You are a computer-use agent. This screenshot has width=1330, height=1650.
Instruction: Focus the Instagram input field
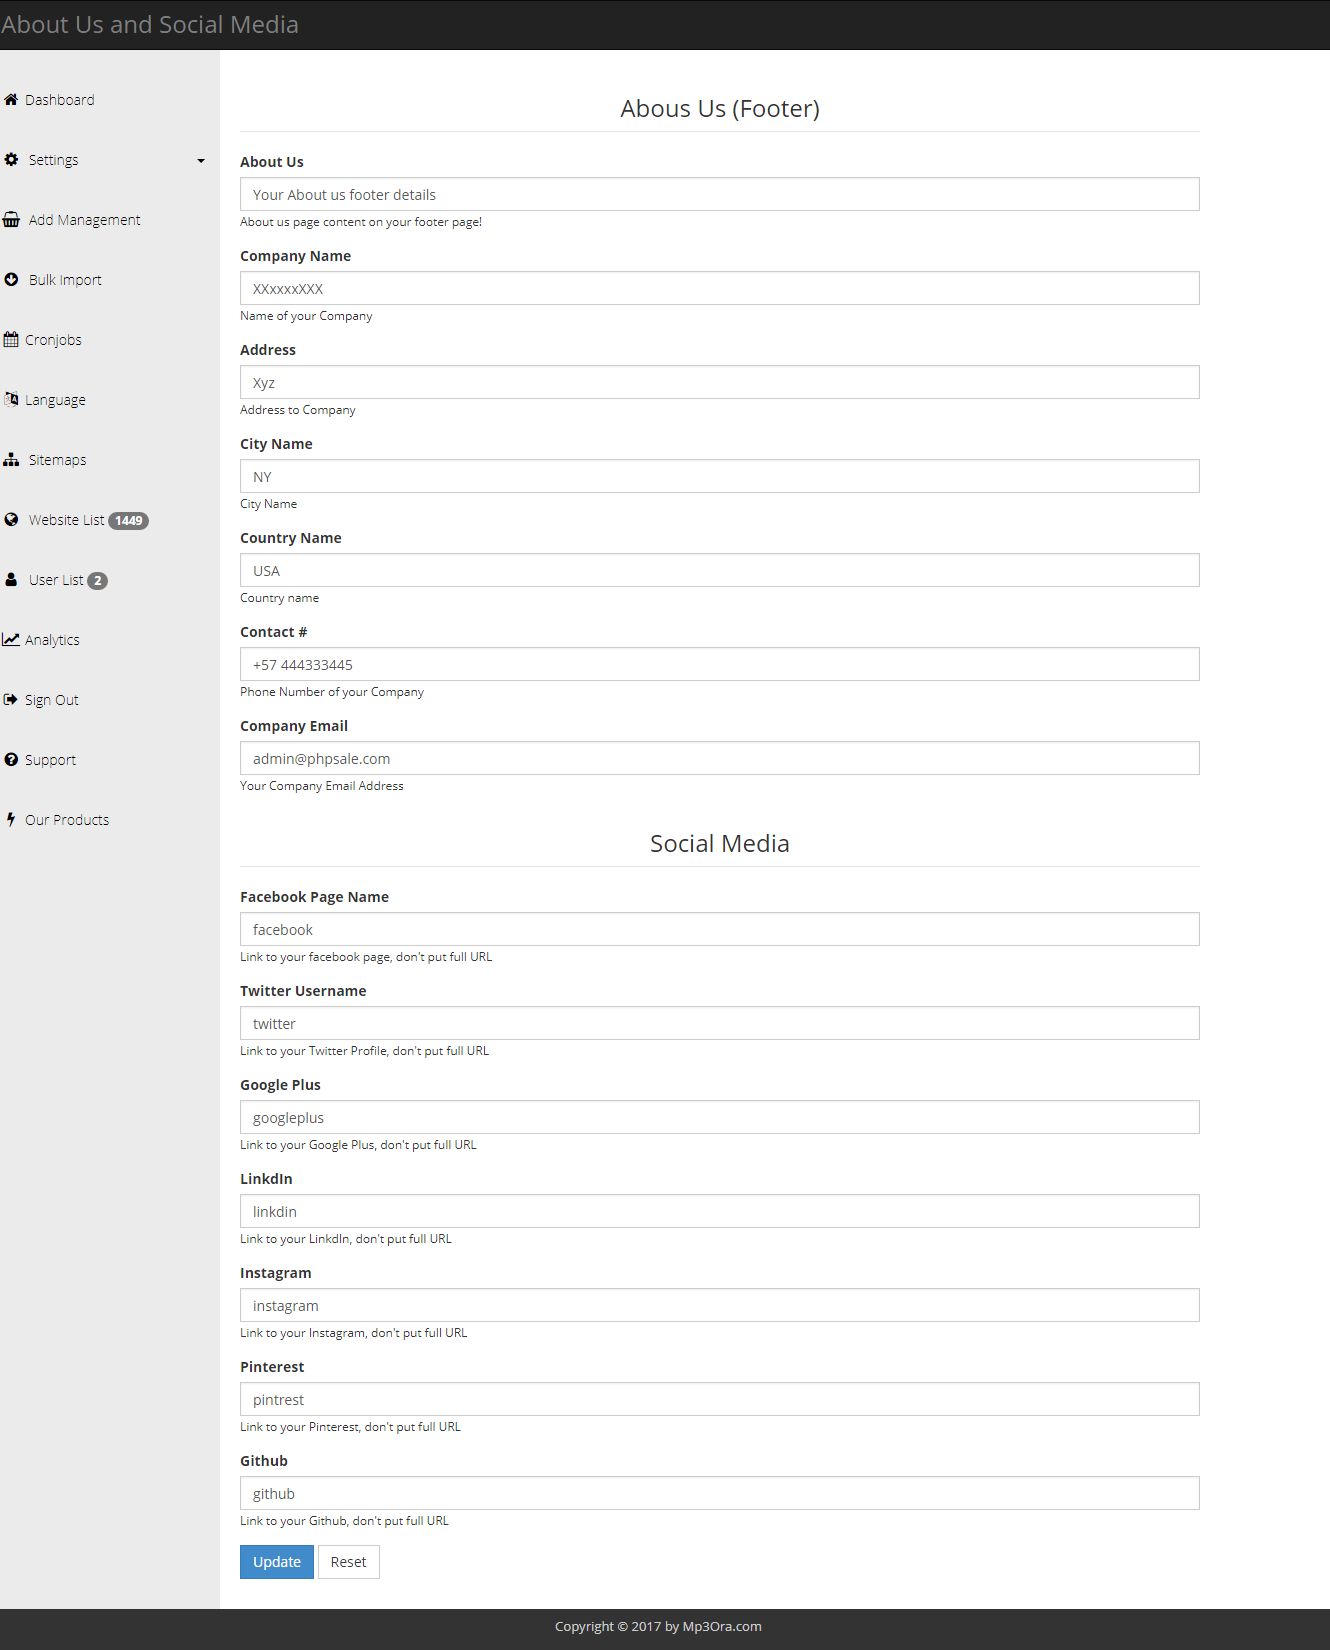[720, 1305]
